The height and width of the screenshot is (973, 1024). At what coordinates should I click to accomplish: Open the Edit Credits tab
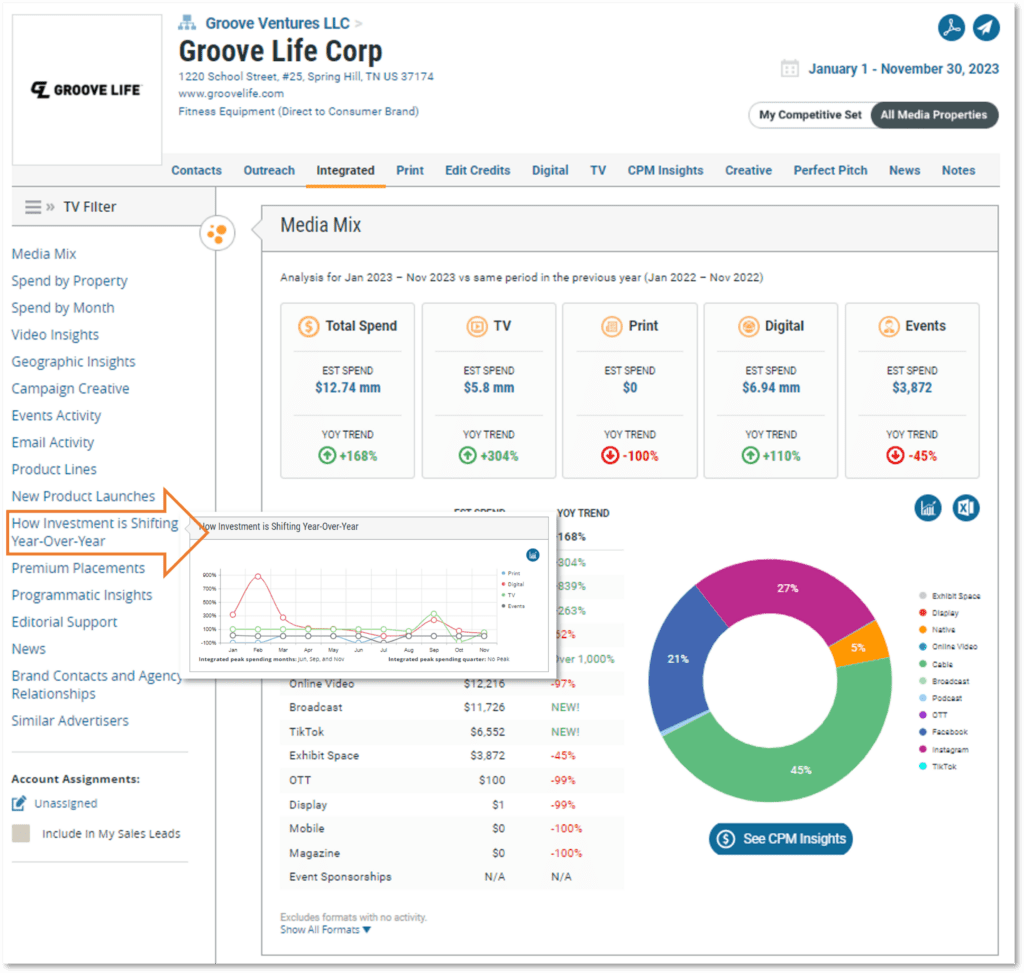click(477, 170)
